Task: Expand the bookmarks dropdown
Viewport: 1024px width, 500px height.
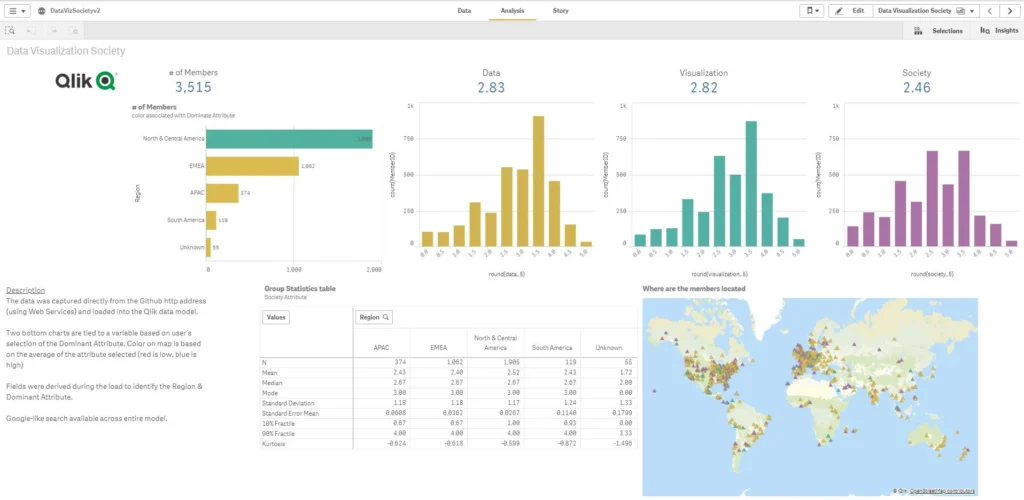Action: click(x=811, y=10)
